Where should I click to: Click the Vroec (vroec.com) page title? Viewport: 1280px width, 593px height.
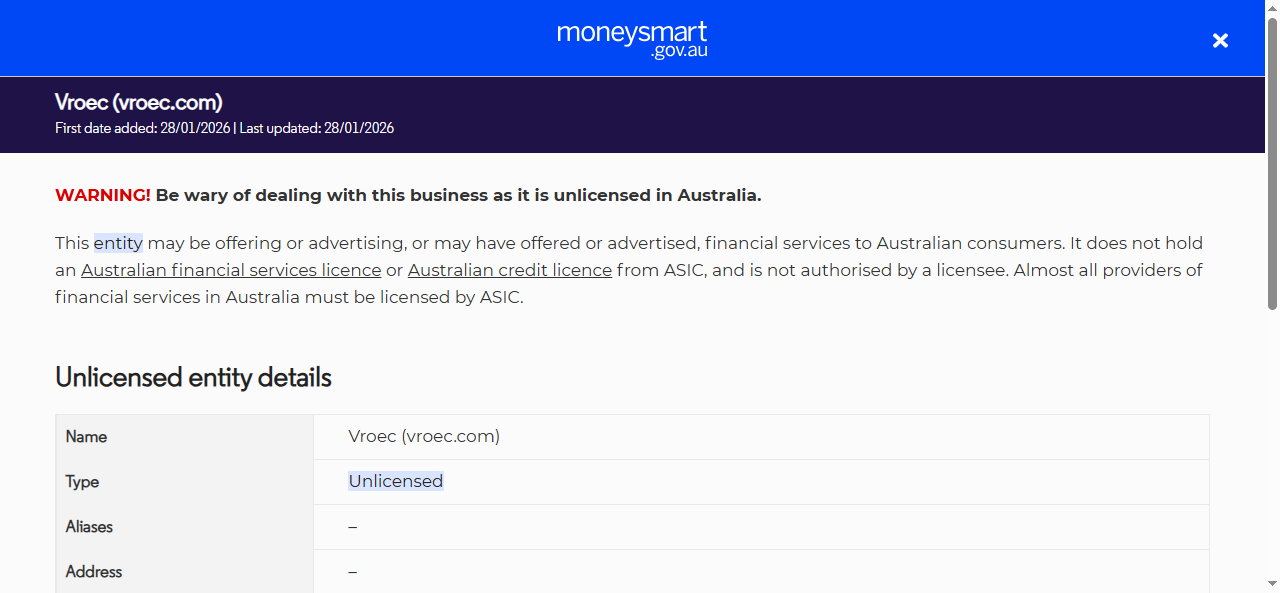pos(138,102)
